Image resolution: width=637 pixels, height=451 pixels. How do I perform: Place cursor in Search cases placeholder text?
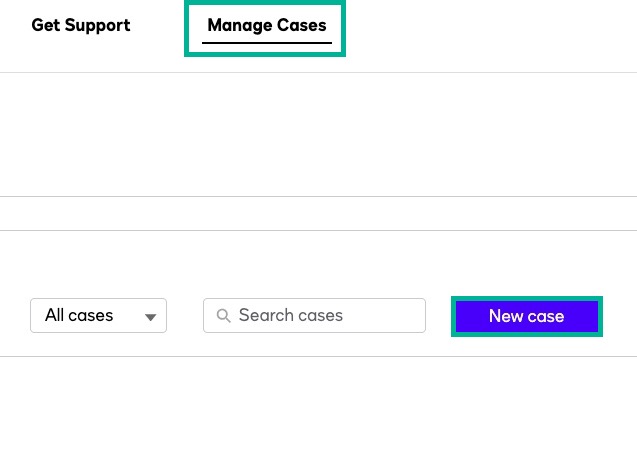coord(291,316)
